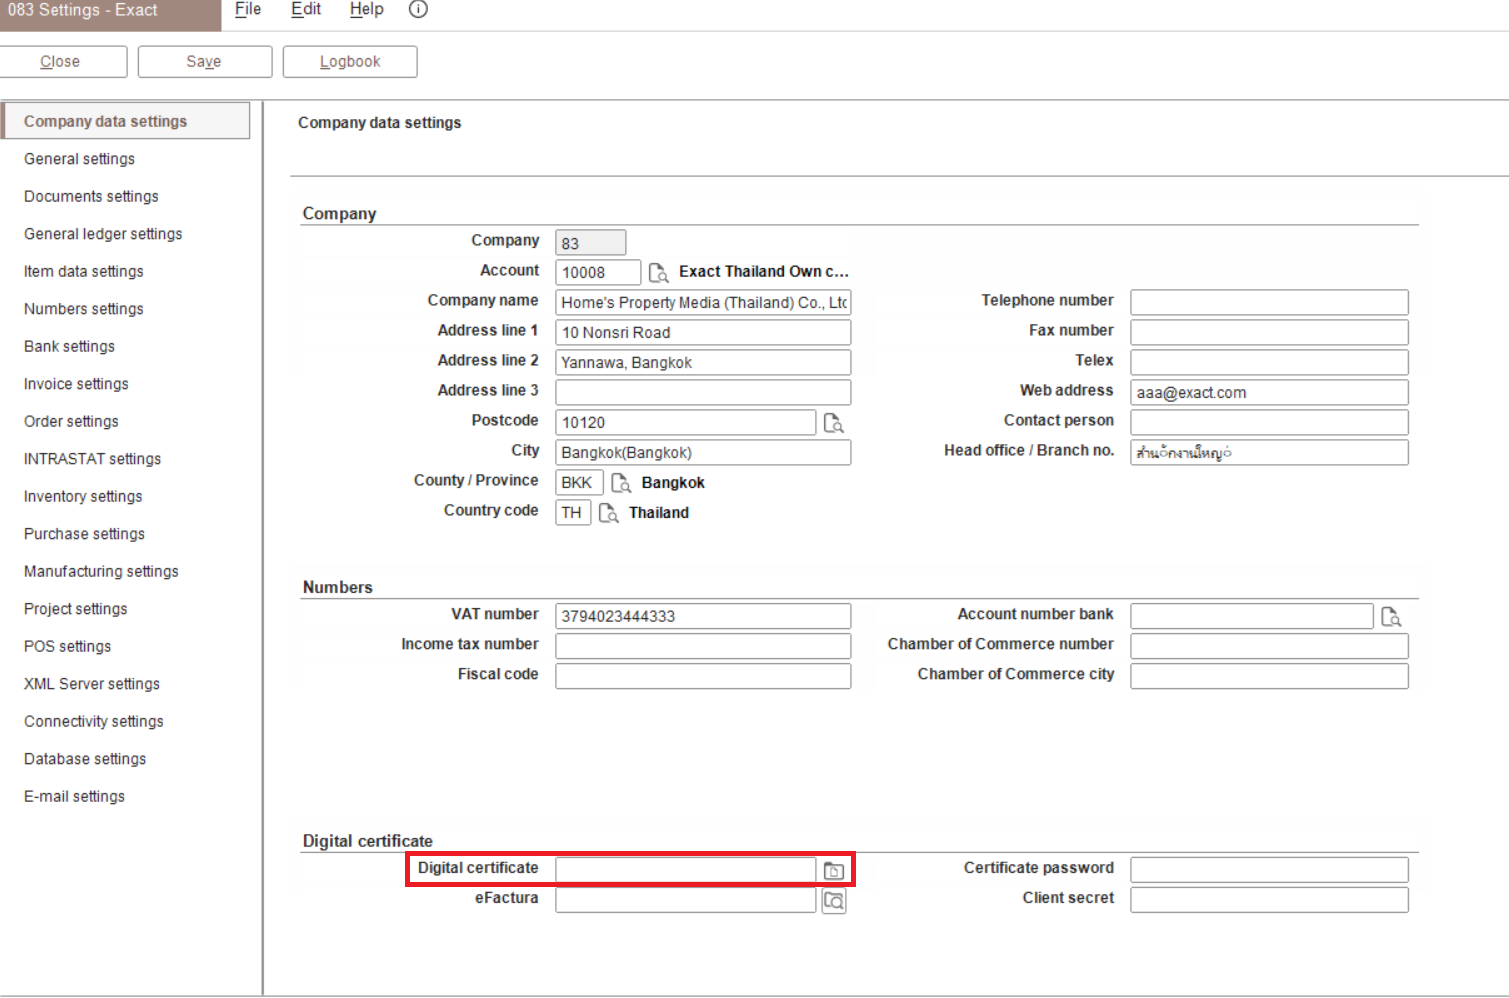
Task: Open the File menu
Action: pos(248,9)
